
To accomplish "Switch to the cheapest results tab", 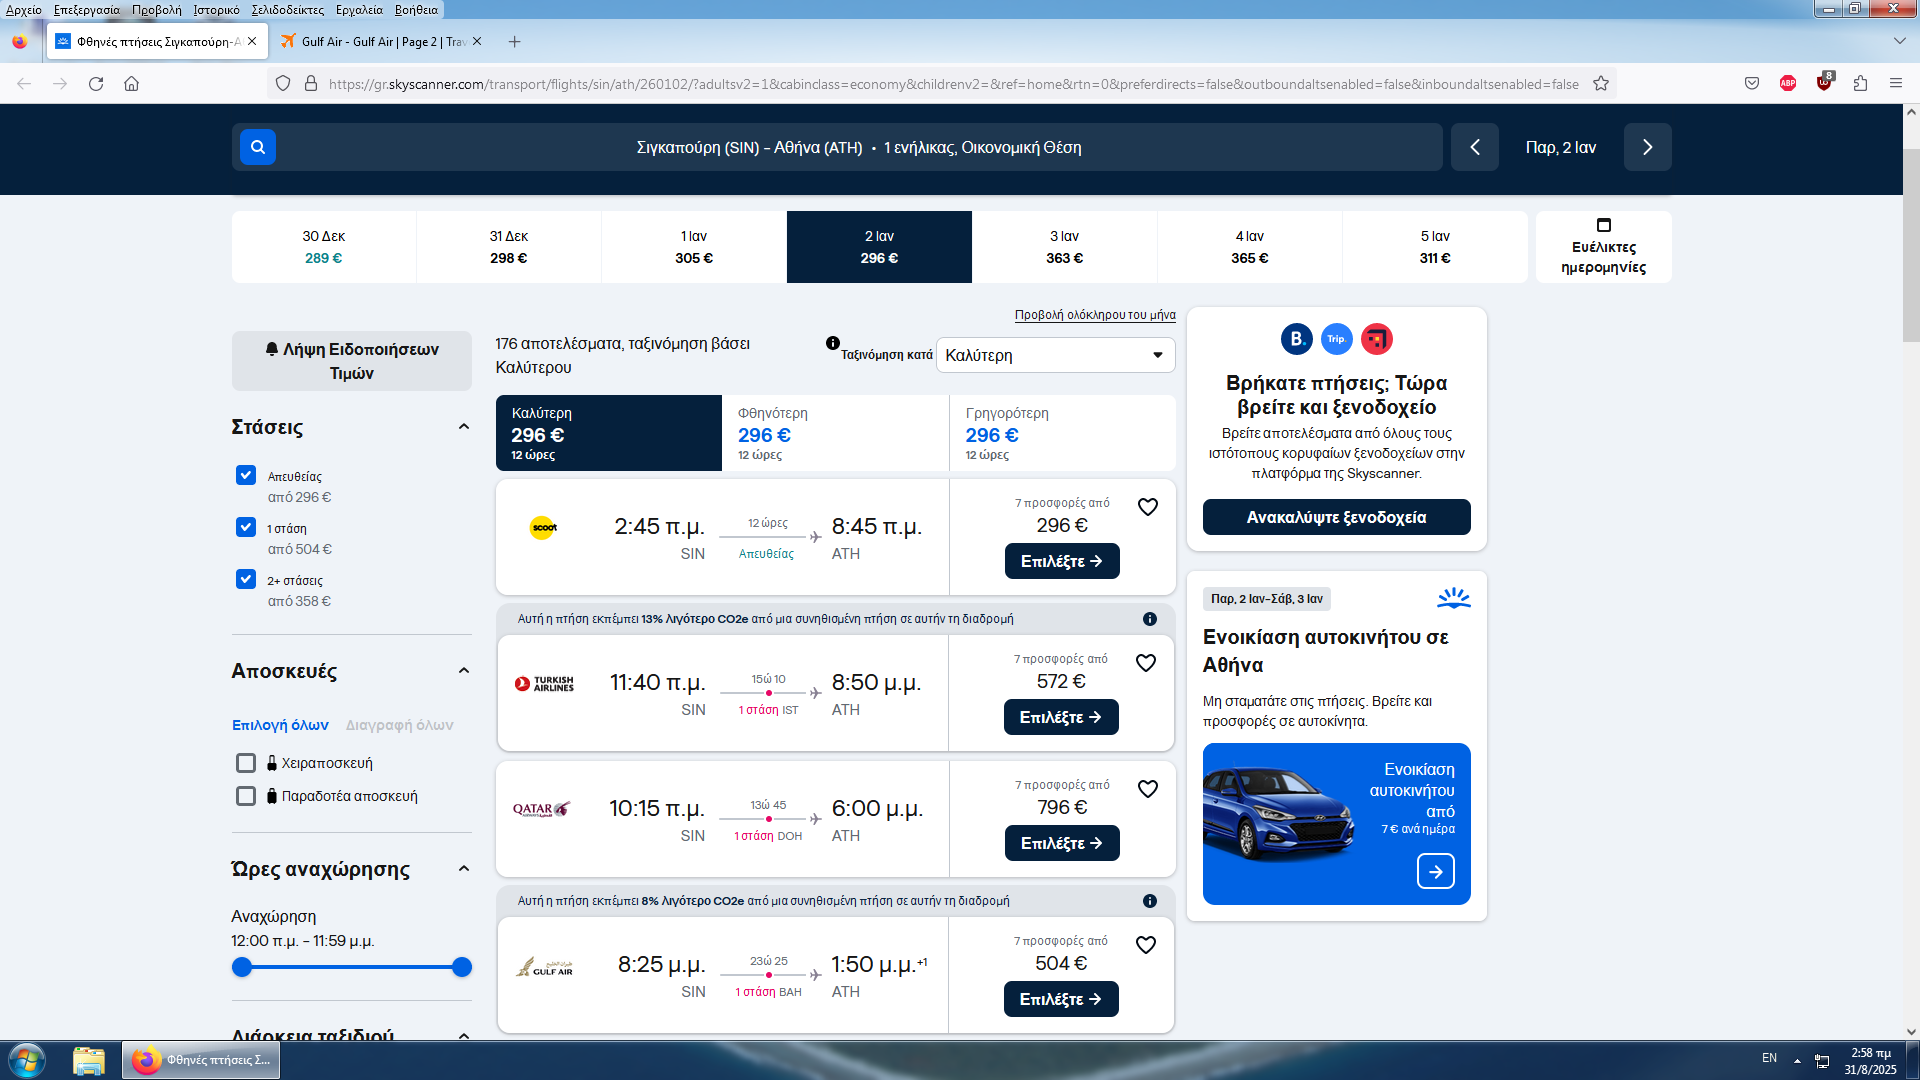I will (835, 433).
